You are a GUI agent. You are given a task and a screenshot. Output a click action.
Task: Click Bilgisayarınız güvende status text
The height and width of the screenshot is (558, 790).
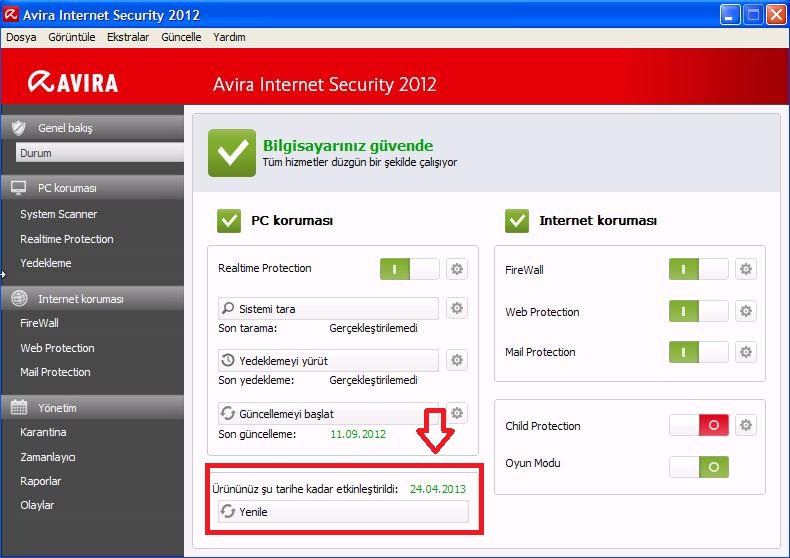pyautogui.click(x=348, y=146)
